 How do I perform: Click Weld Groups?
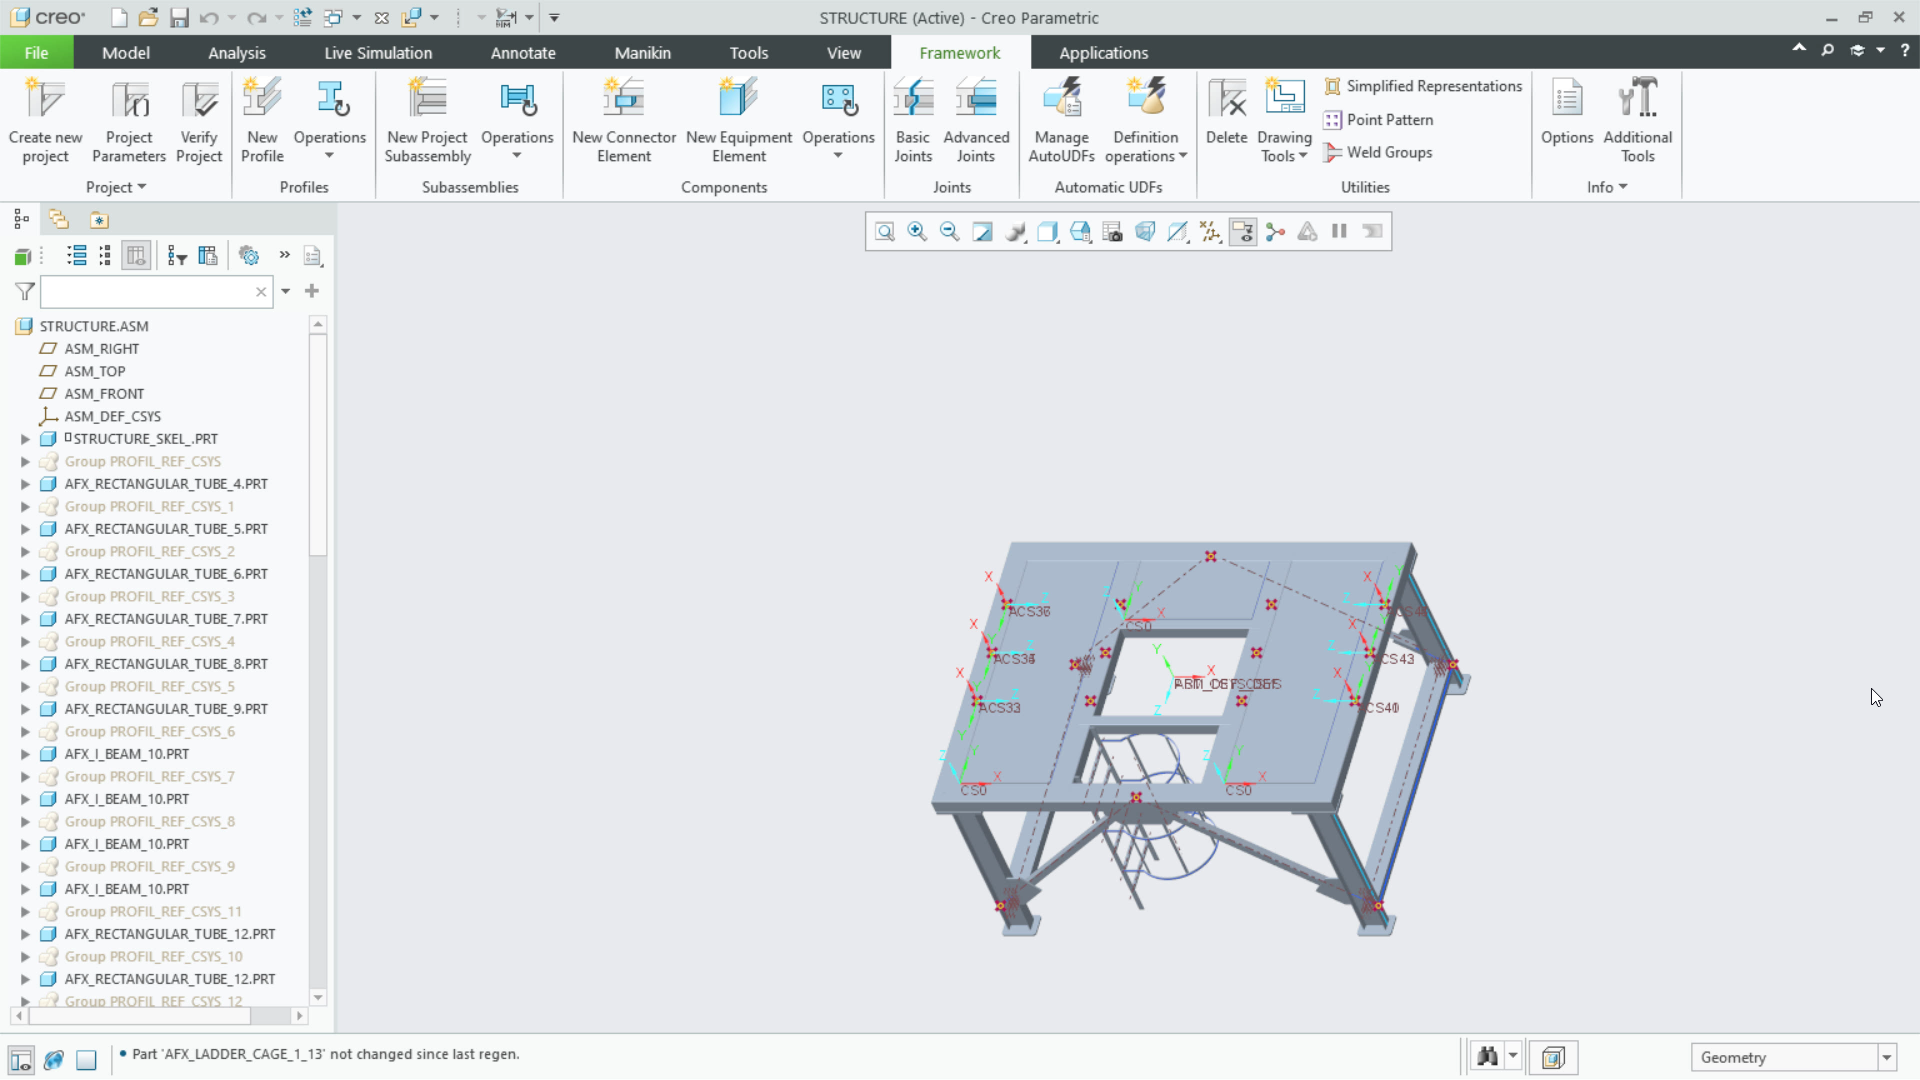[x=1378, y=153]
